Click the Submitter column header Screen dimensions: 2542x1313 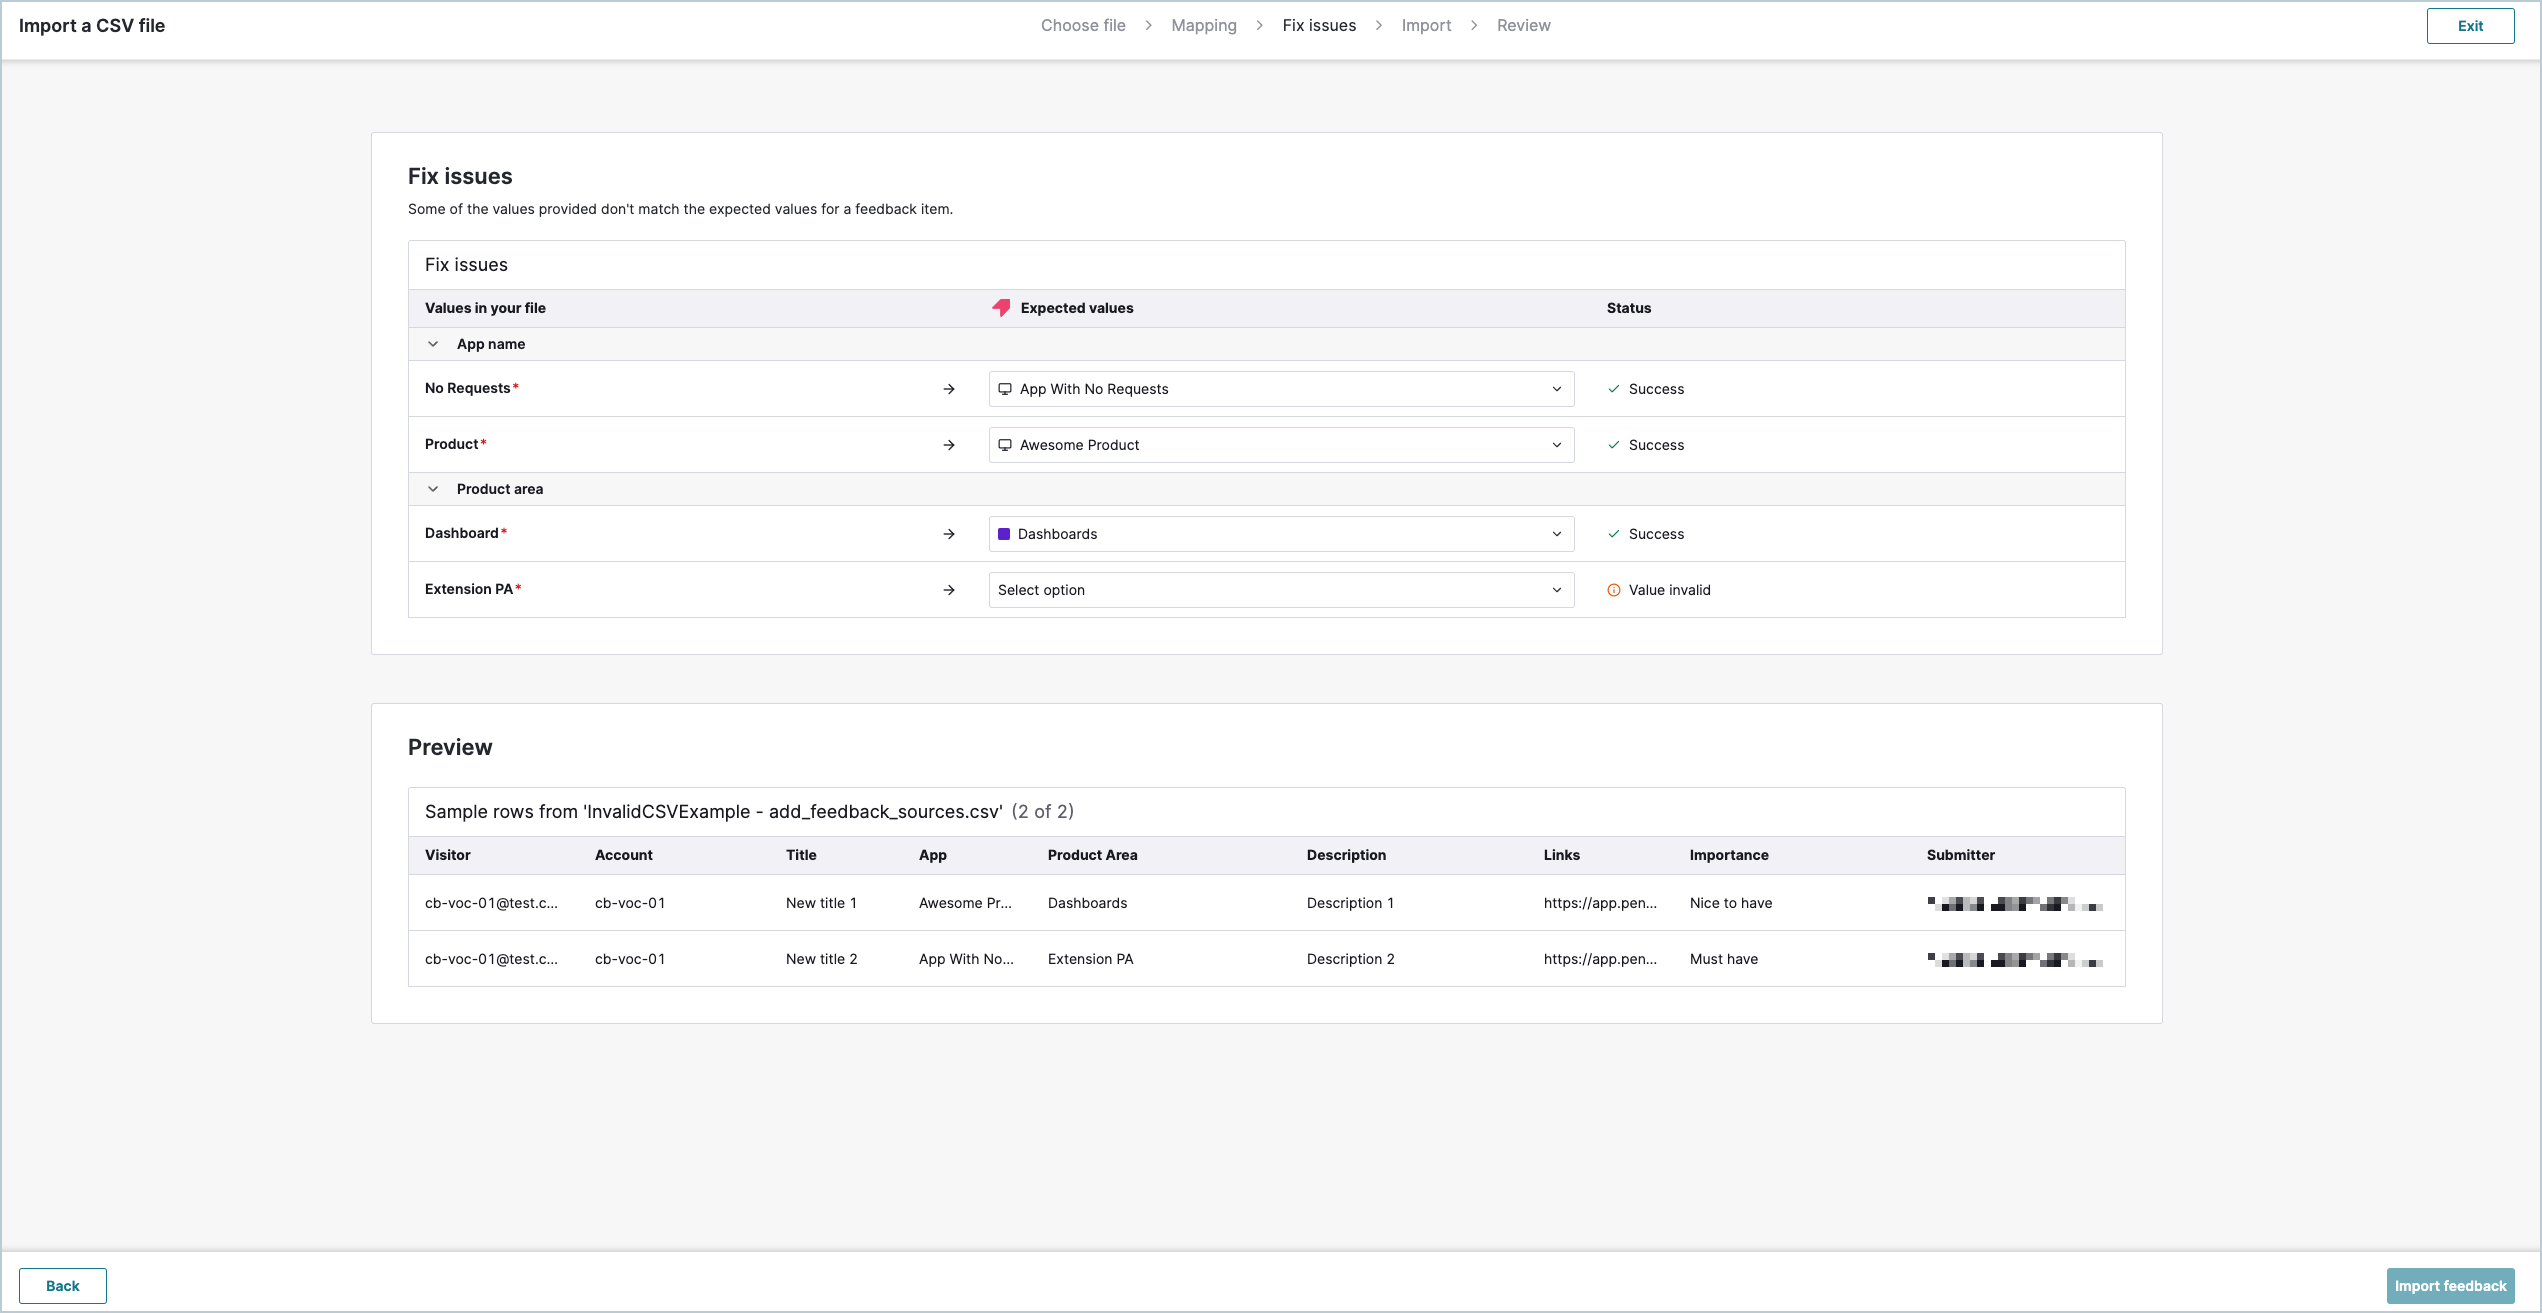(x=1961, y=855)
